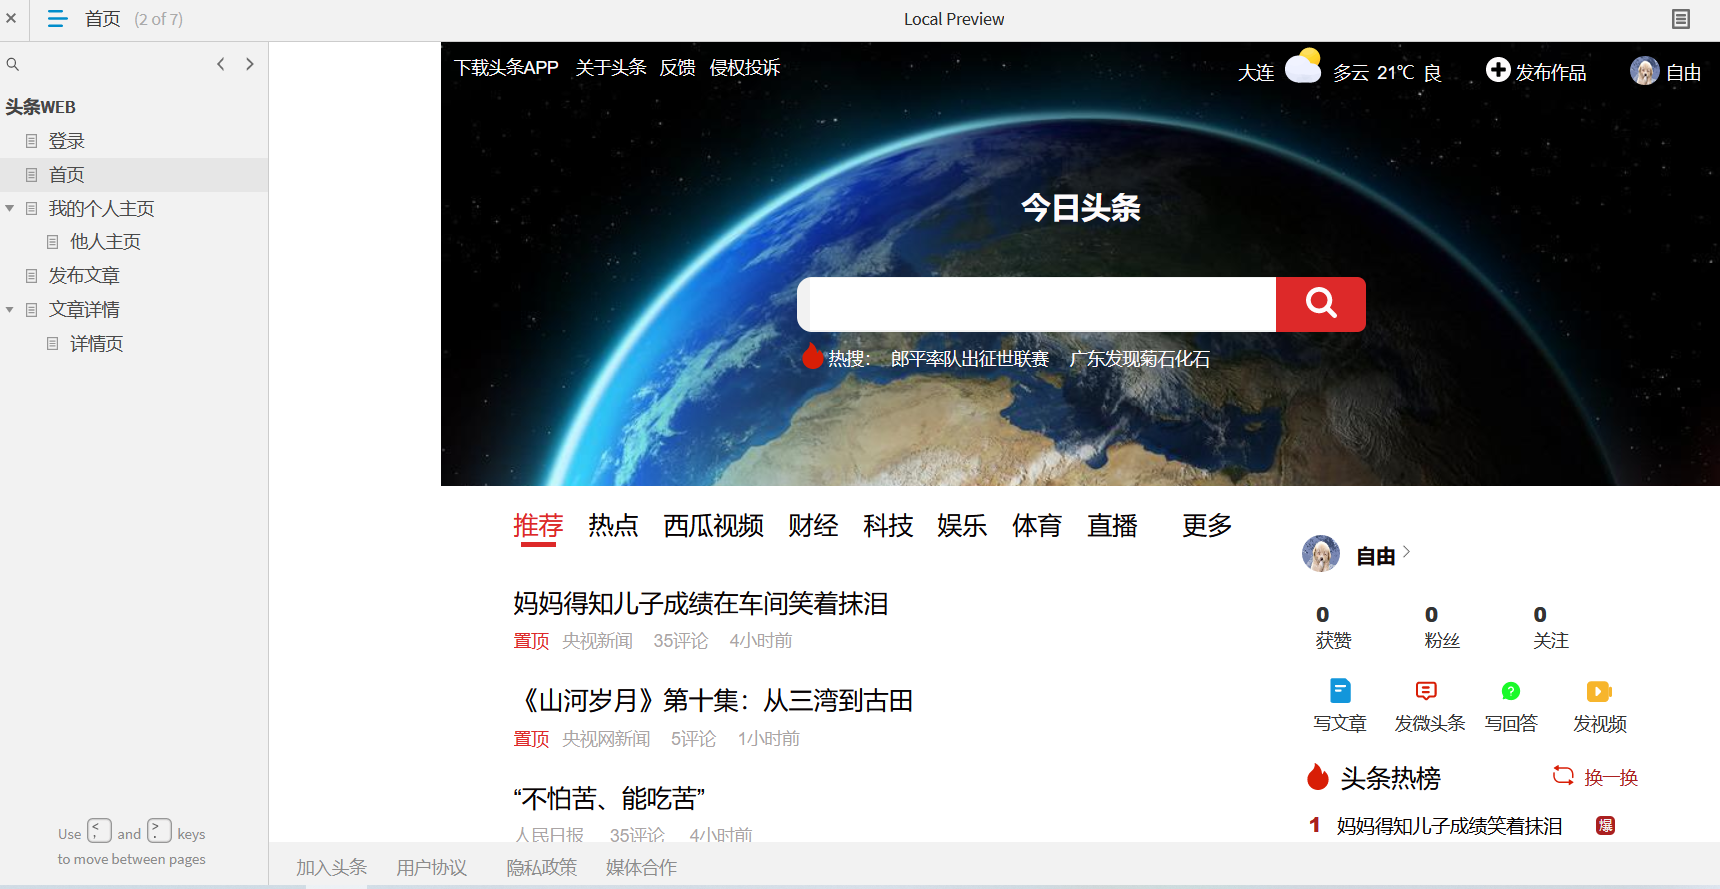Go to previous page arrow

point(221,64)
